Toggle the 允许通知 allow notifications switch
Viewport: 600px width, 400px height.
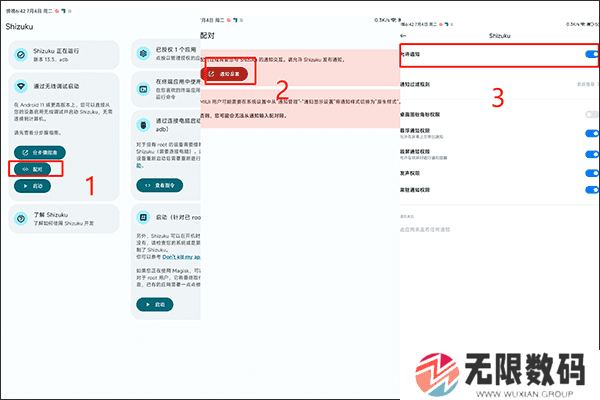592,54
